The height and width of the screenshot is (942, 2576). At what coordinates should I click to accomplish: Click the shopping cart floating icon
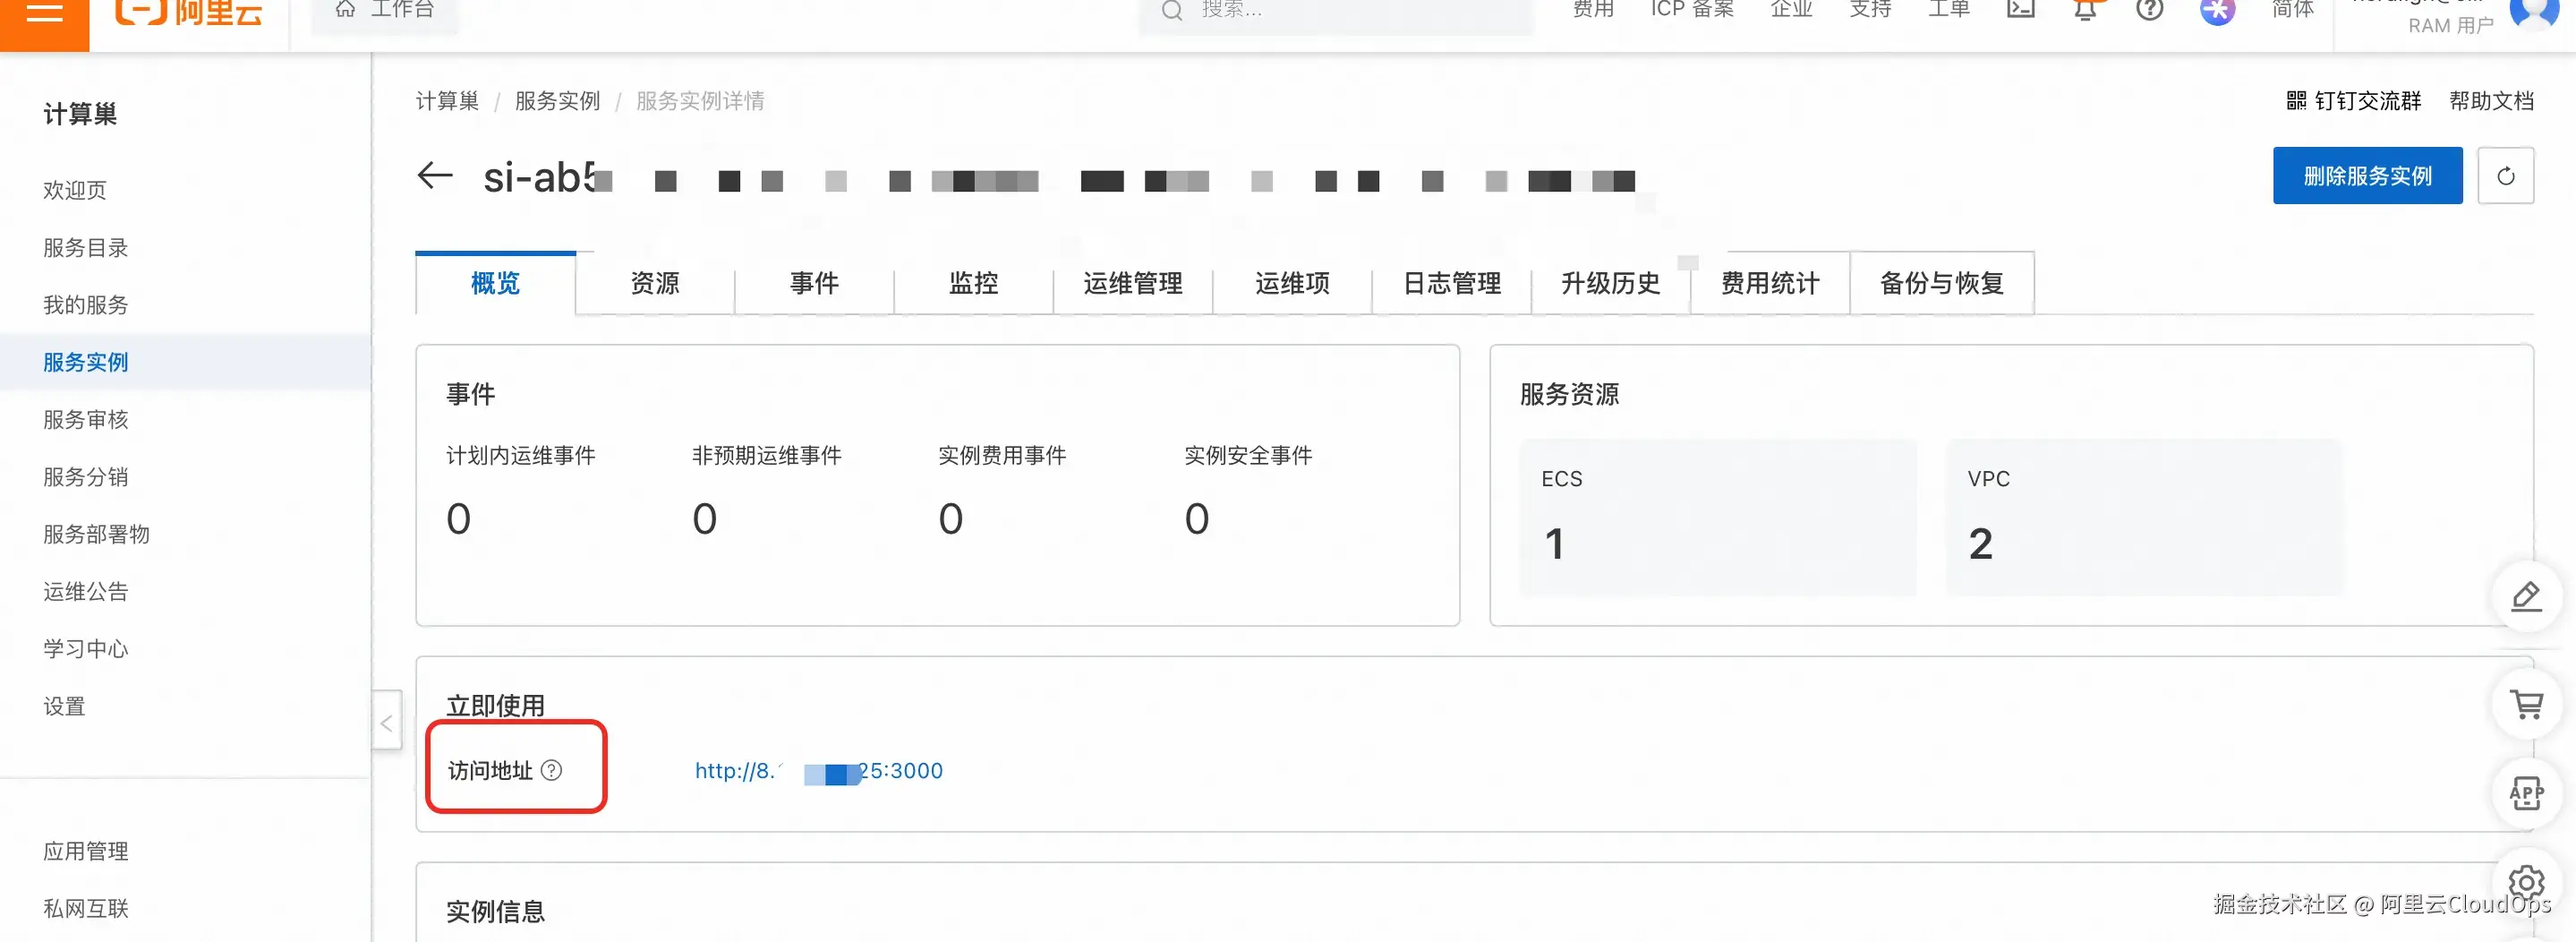click(2527, 705)
